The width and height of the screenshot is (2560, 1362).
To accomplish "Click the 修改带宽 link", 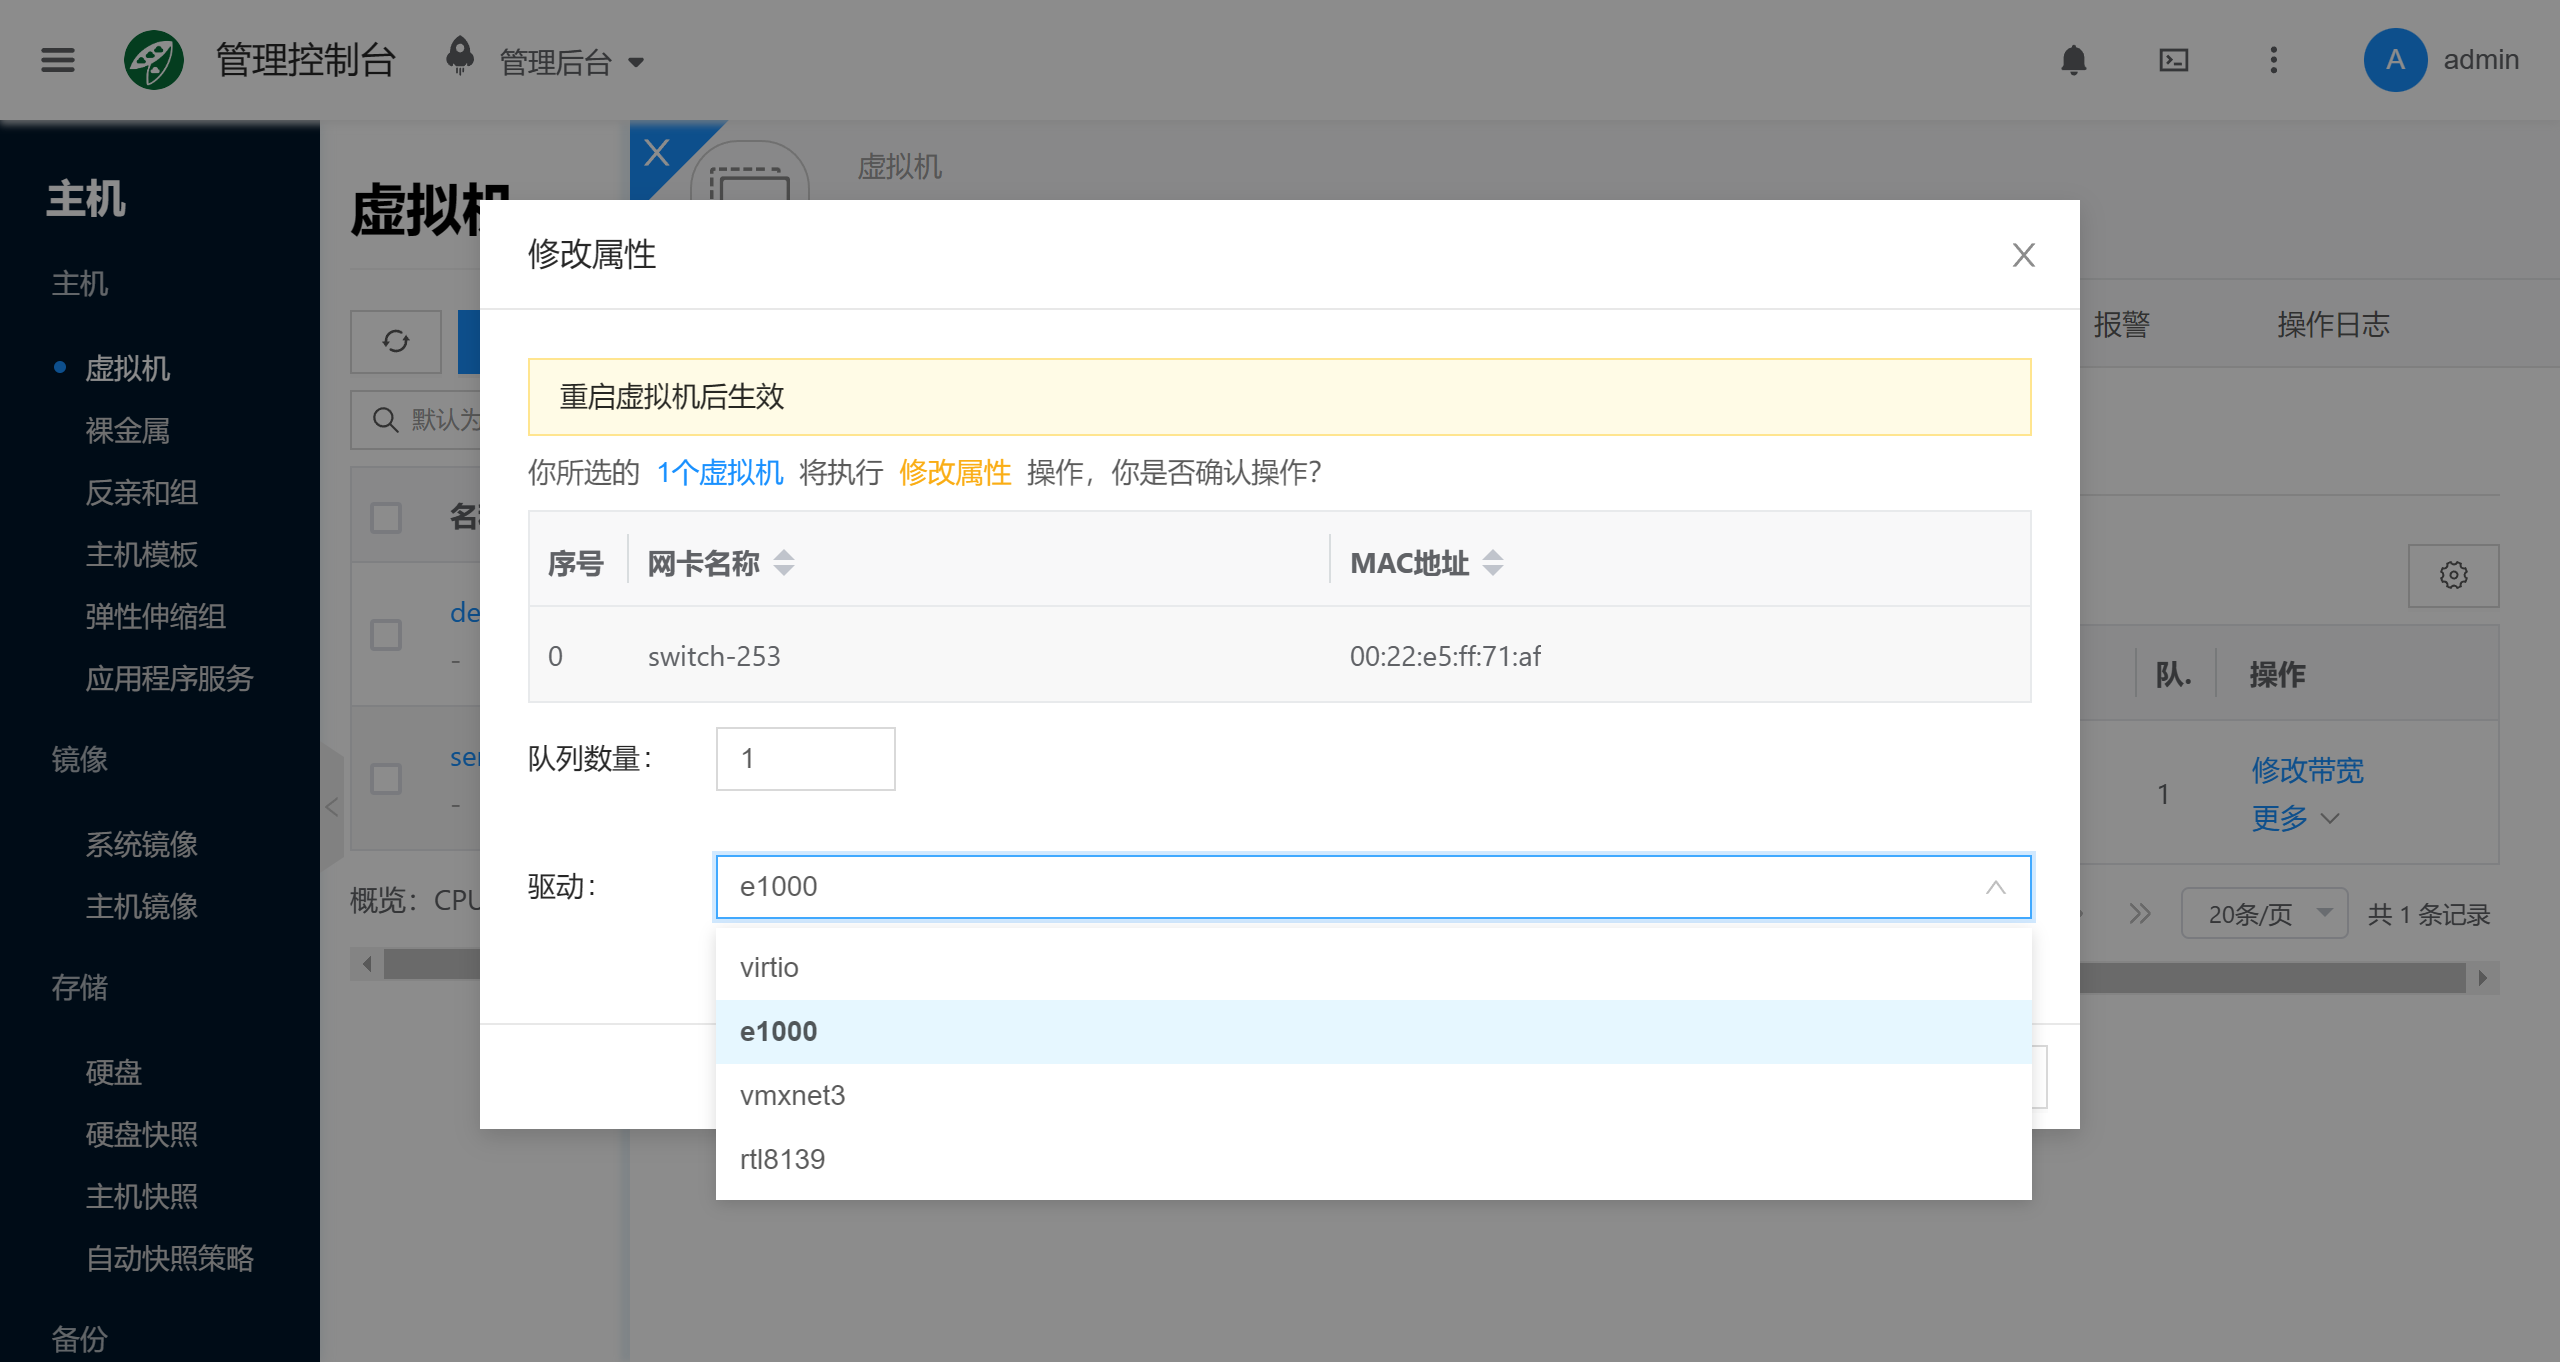I will 2307,770.
